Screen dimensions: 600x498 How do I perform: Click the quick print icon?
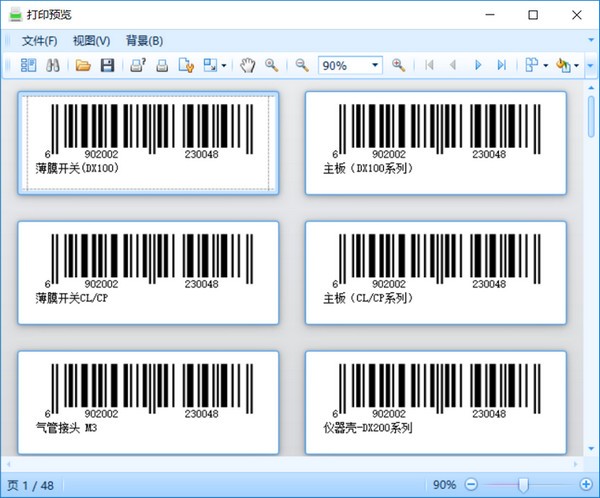point(162,65)
